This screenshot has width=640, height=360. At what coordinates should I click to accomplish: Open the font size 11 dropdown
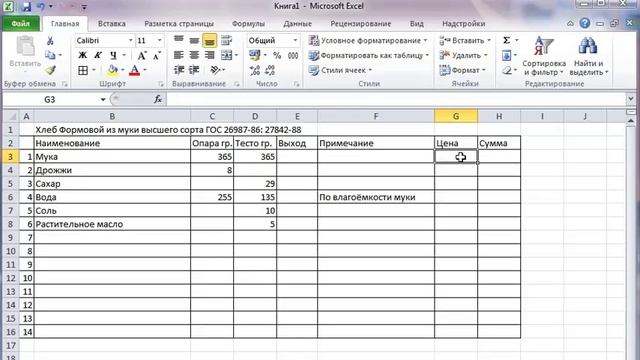(160, 40)
